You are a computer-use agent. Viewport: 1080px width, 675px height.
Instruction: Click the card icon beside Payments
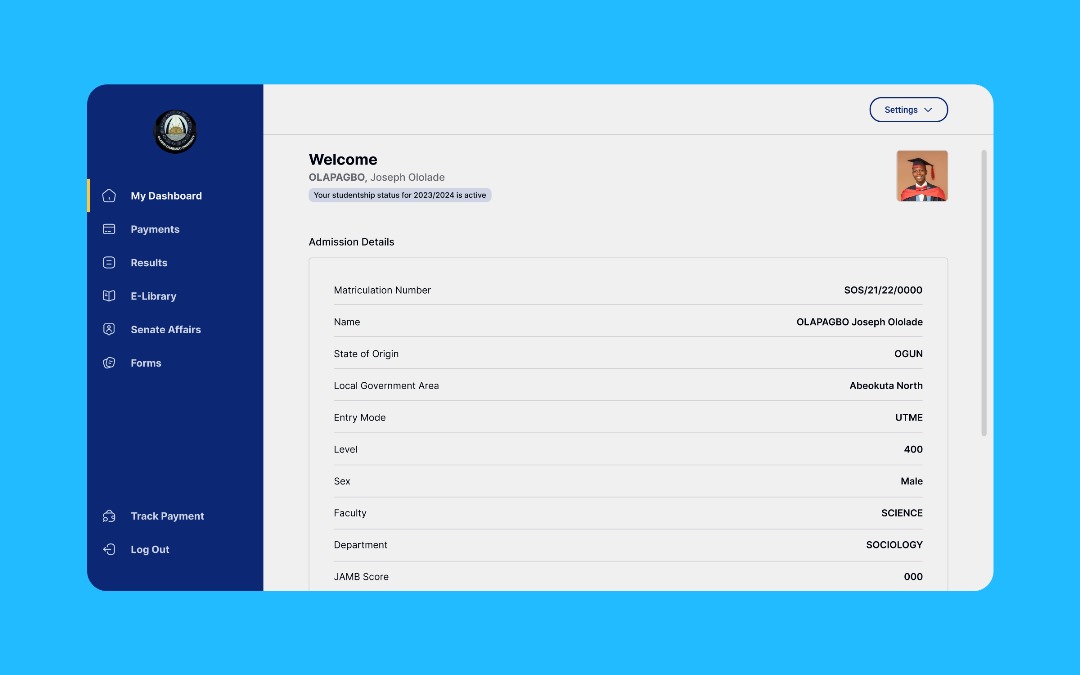tap(109, 229)
